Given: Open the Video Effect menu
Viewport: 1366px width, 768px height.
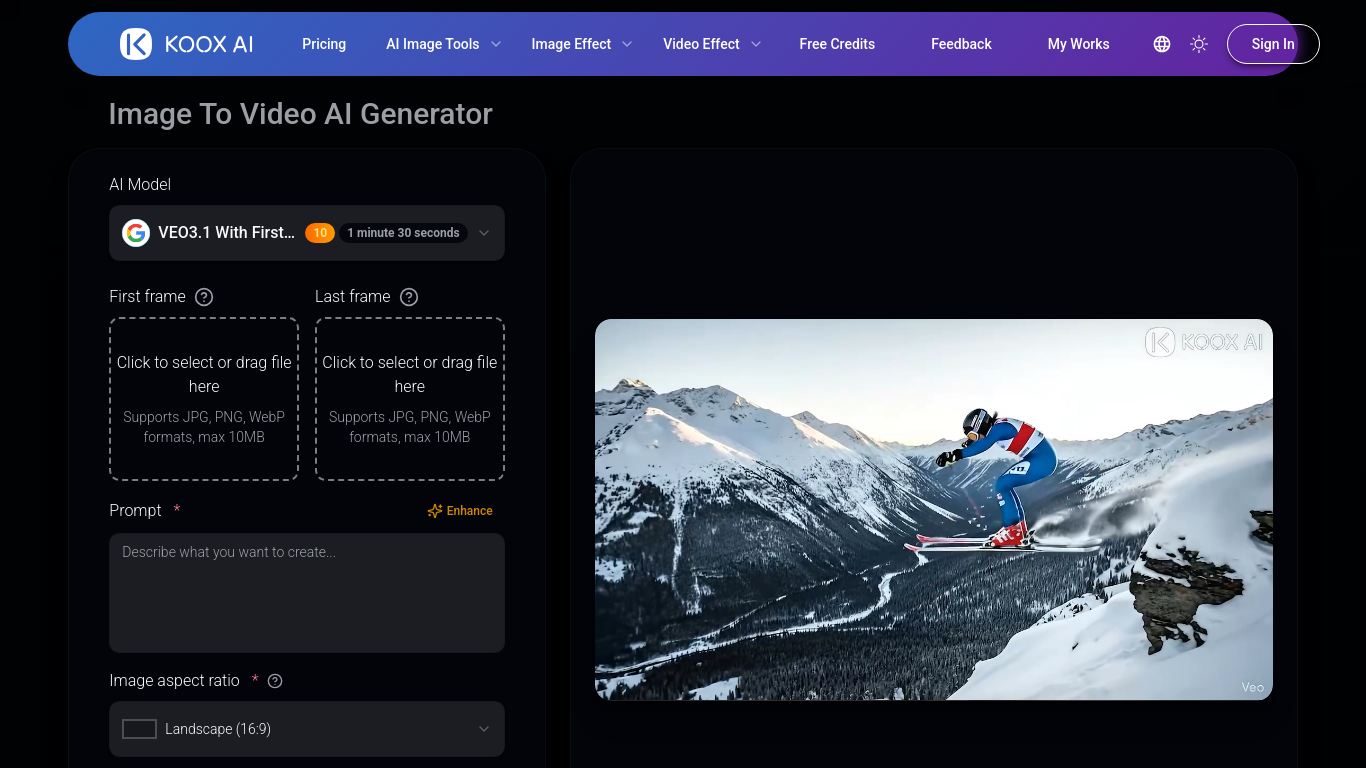Looking at the screenshot, I should tap(711, 44).
